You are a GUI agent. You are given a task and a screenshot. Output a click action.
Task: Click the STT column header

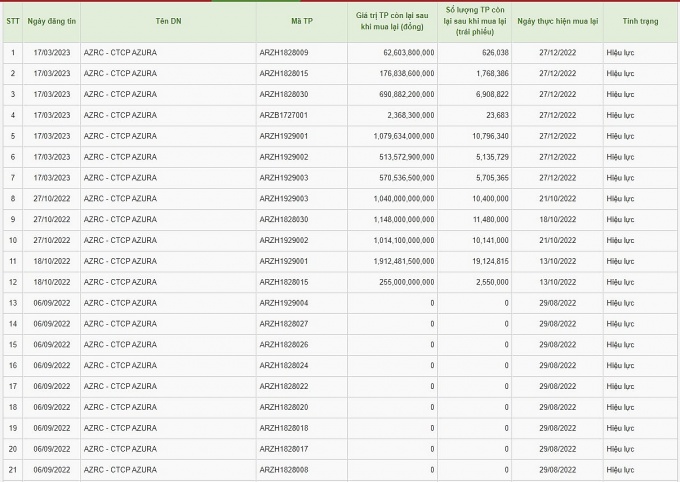[12, 20]
